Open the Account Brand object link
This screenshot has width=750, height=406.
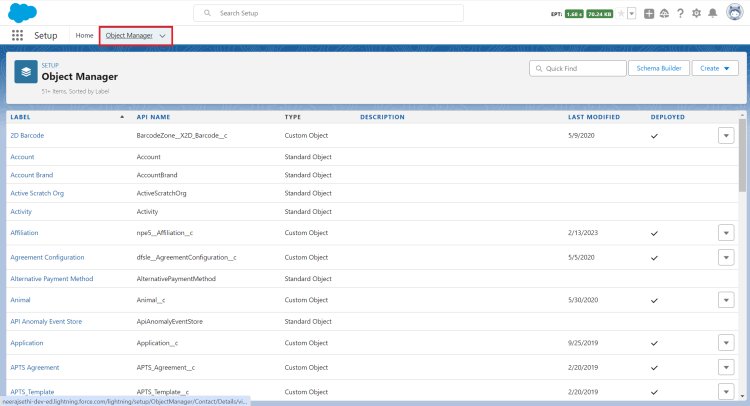click(31, 174)
